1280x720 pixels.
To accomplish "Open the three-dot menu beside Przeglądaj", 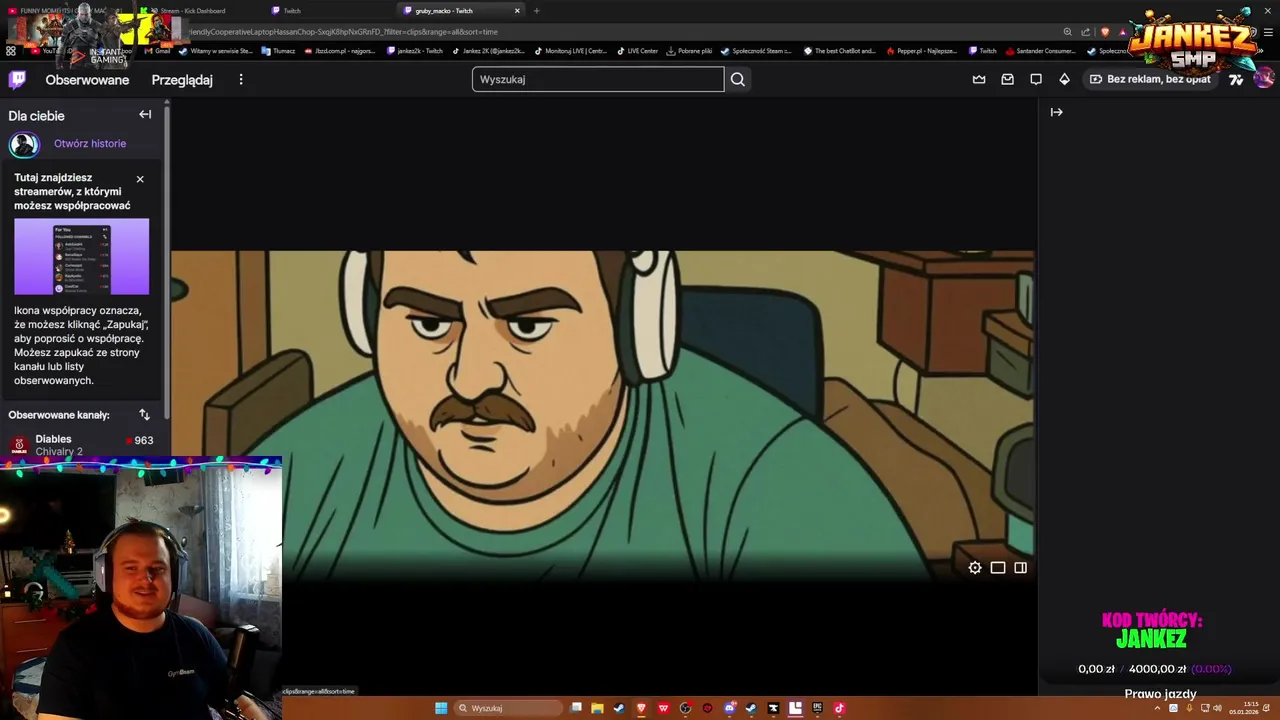I will click(x=240, y=79).
